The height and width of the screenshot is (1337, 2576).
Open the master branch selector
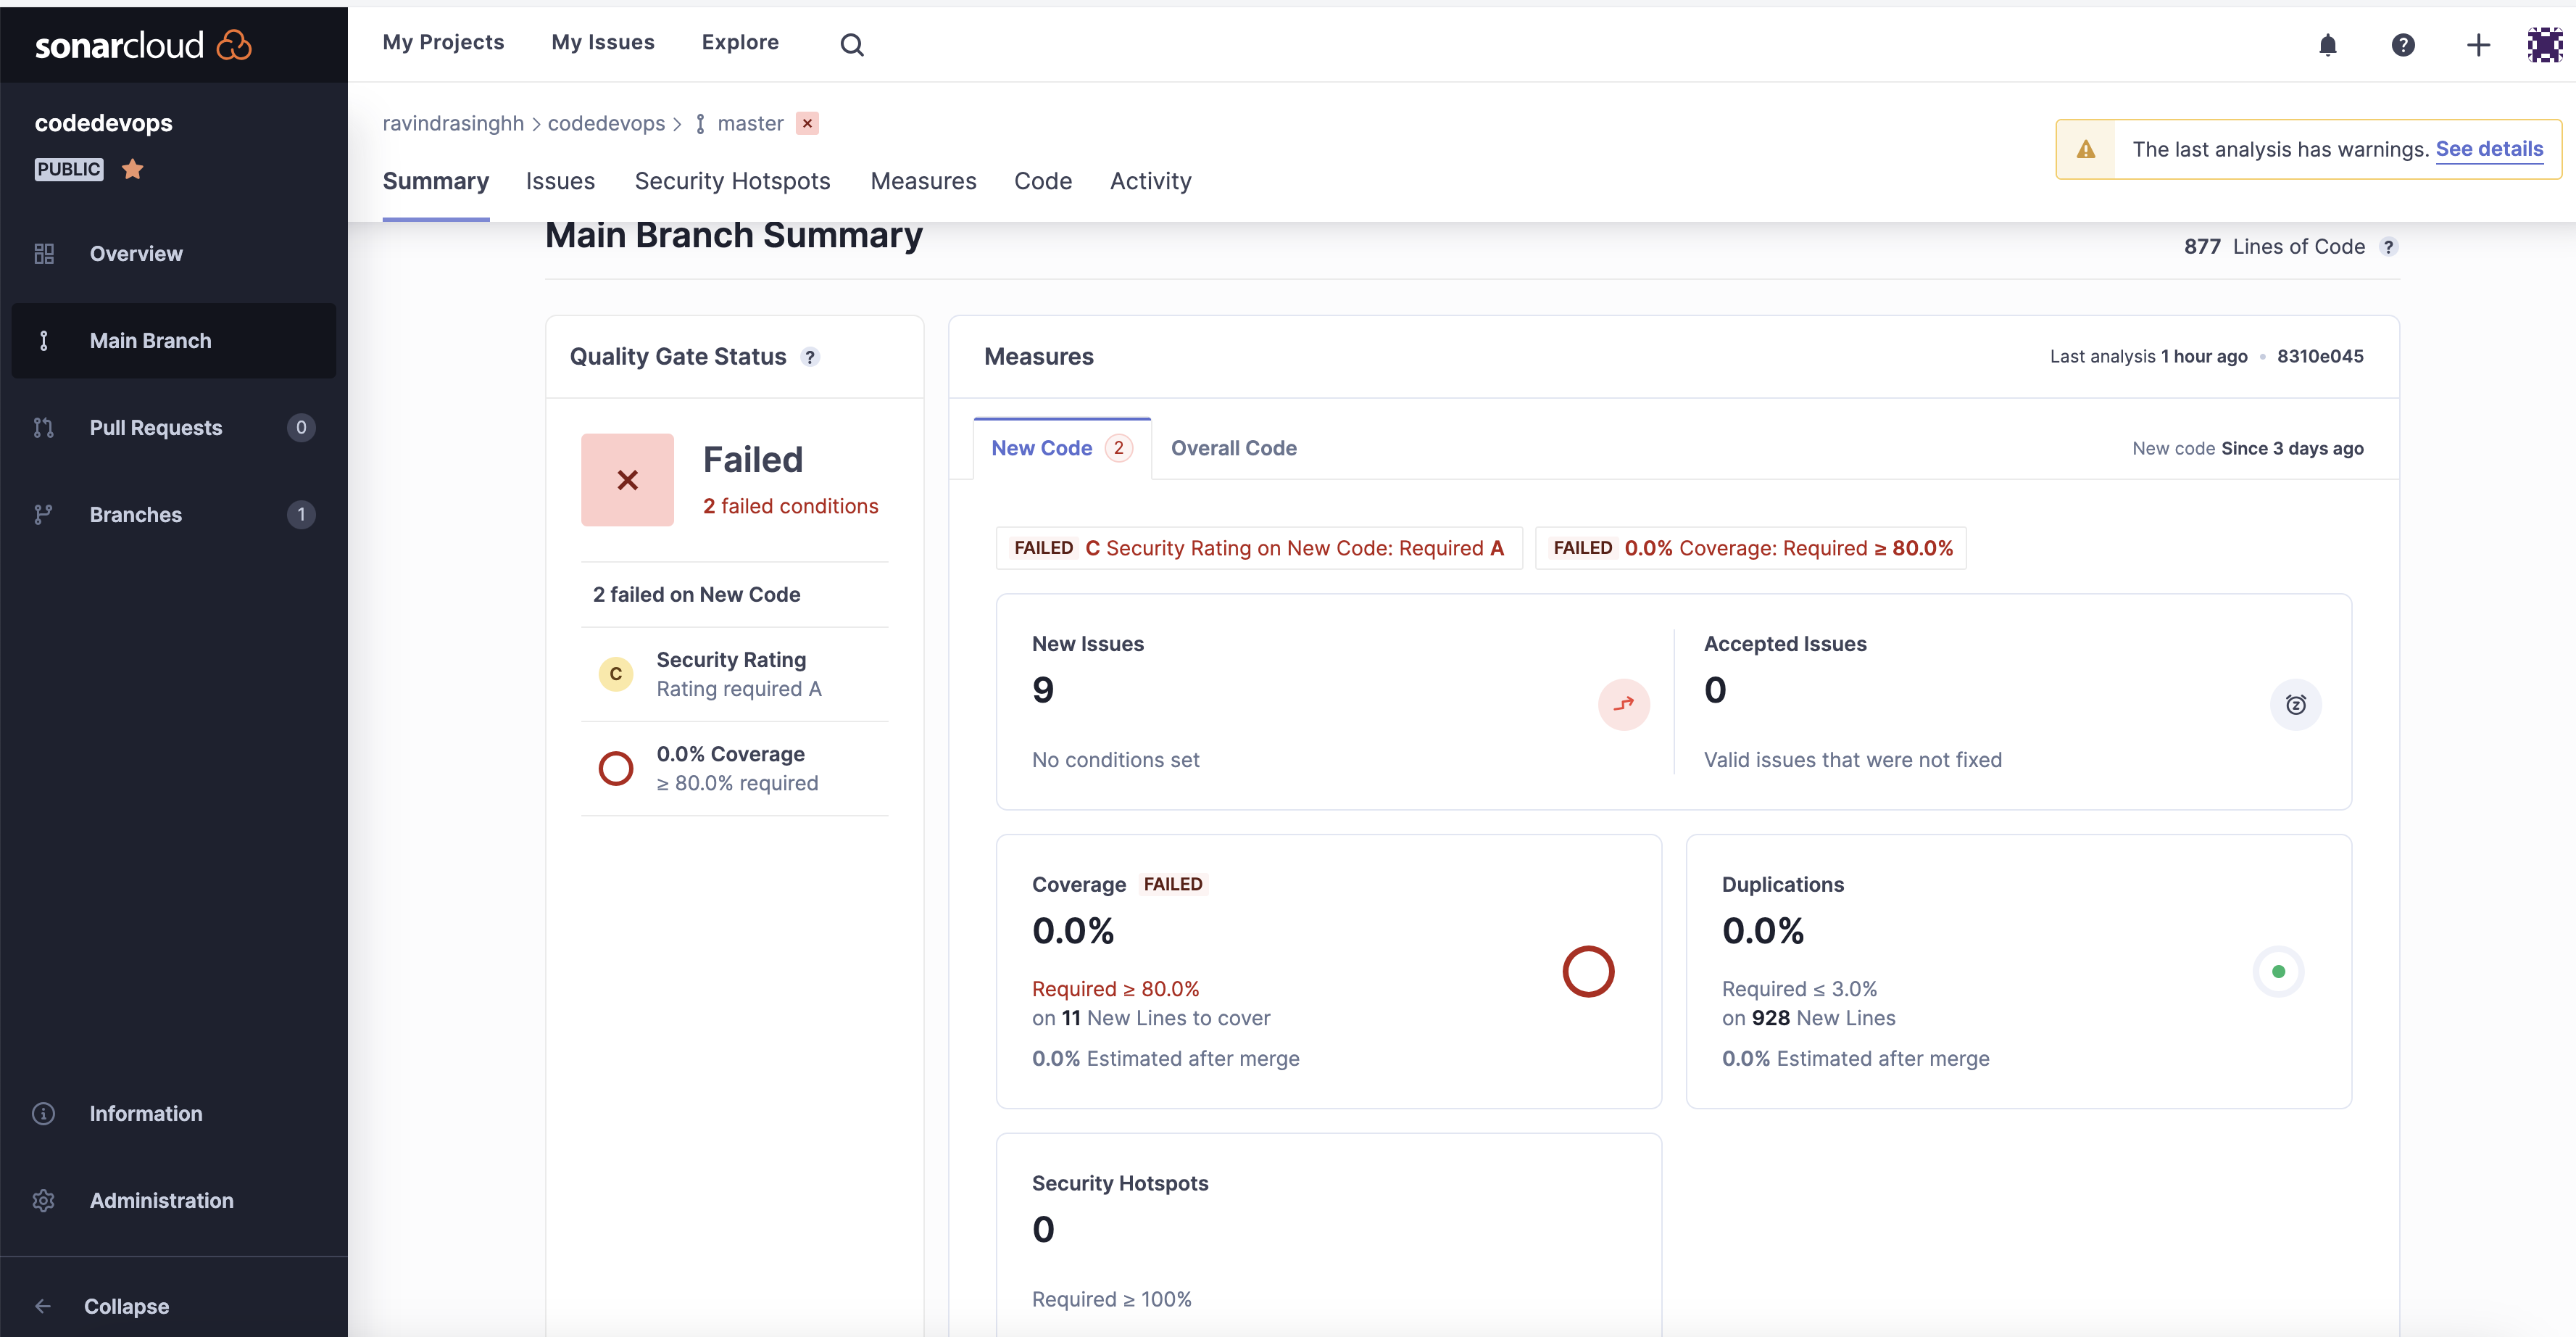748,123
